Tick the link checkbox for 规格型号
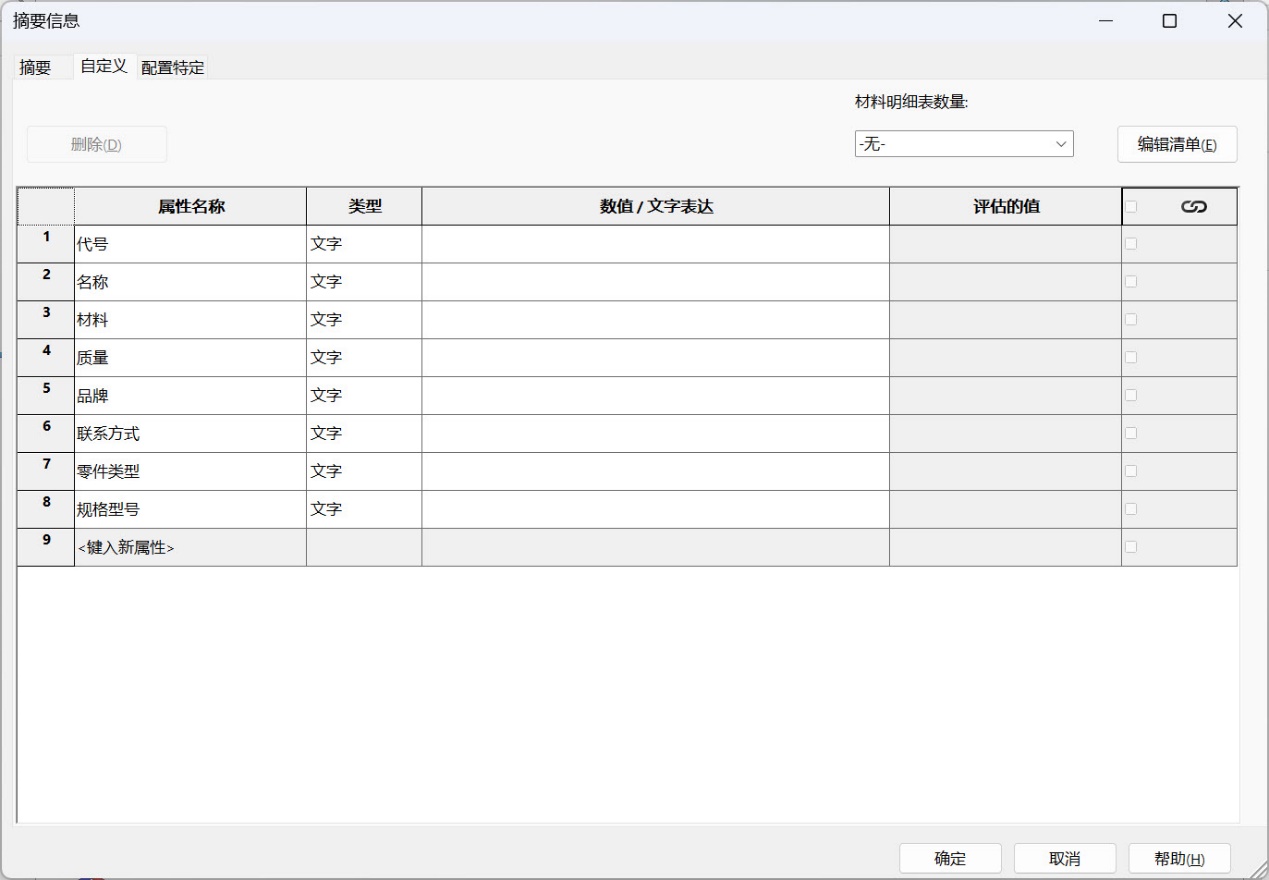 [1131, 509]
